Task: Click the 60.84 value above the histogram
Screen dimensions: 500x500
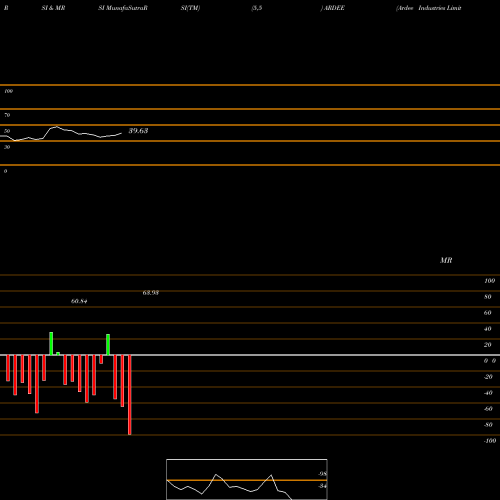Action: click(79, 301)
